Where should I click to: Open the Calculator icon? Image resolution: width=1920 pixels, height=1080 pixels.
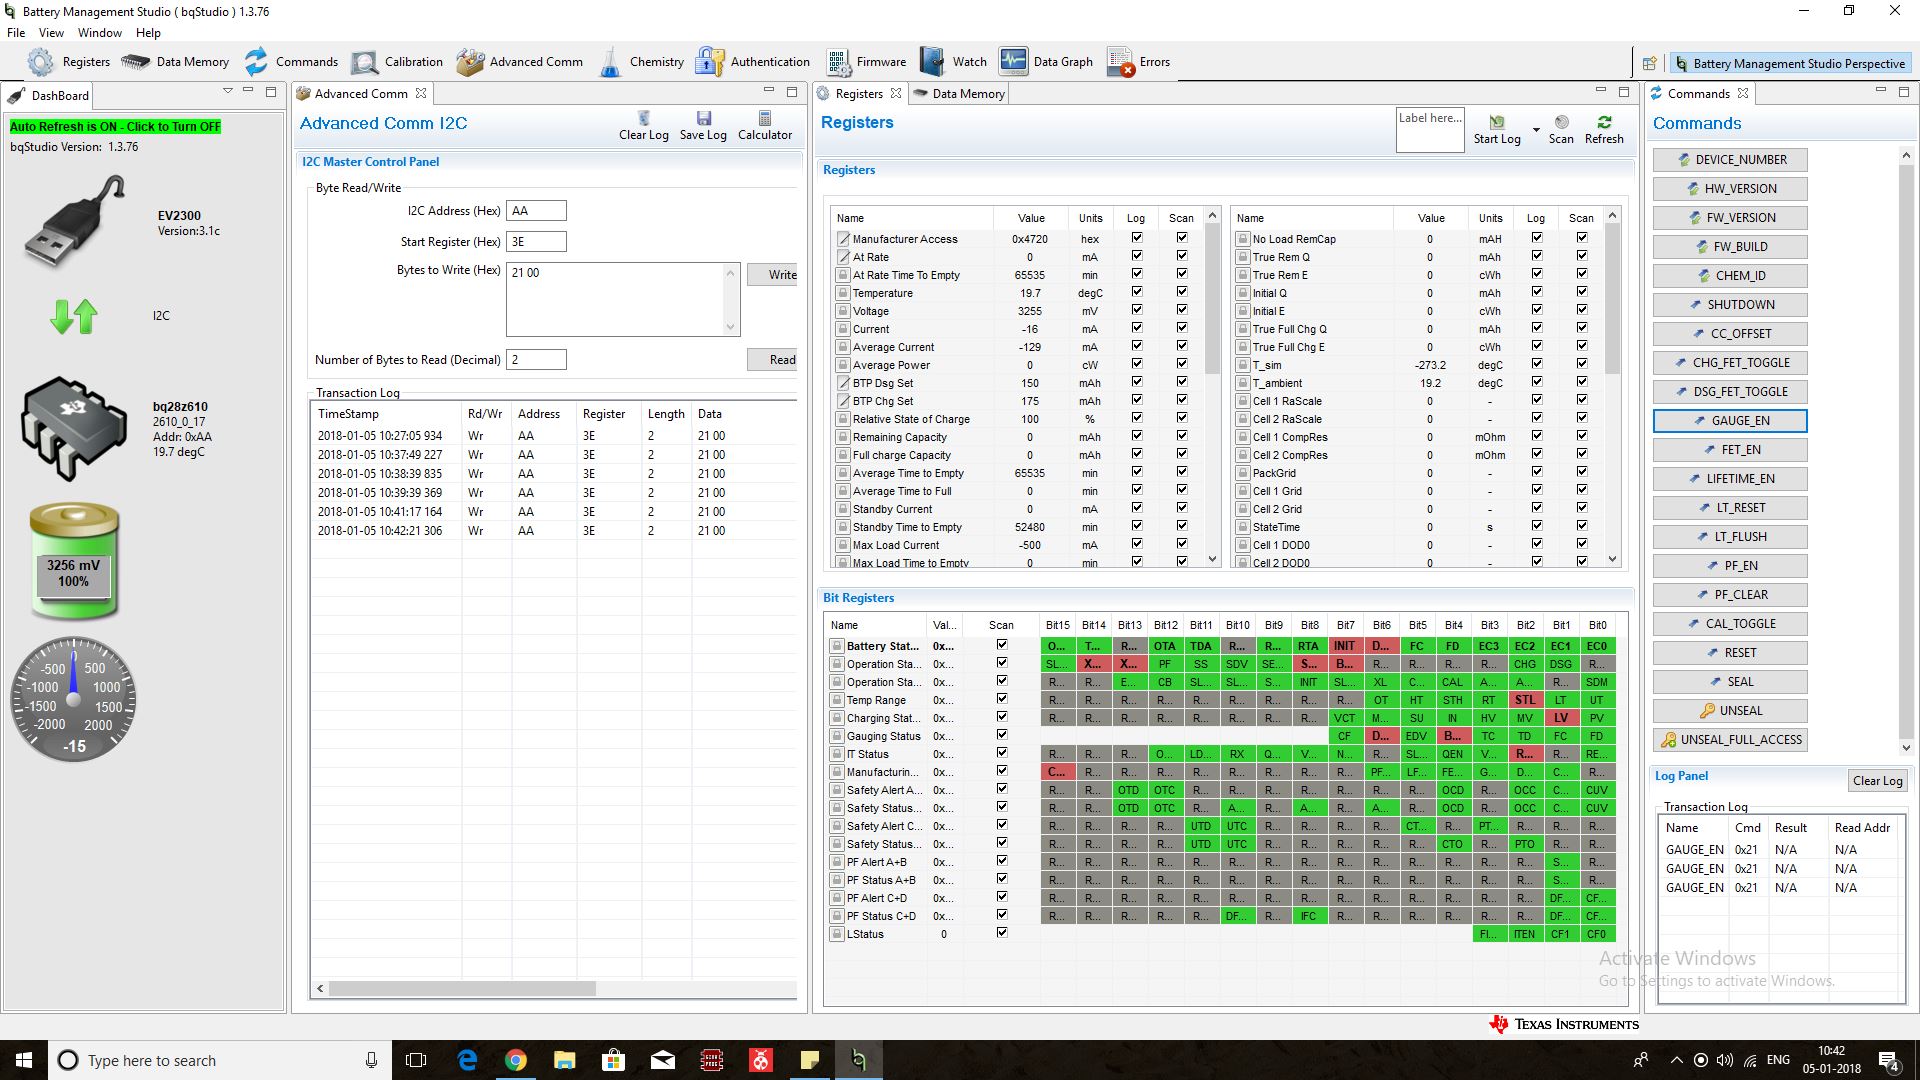(765, 119)
